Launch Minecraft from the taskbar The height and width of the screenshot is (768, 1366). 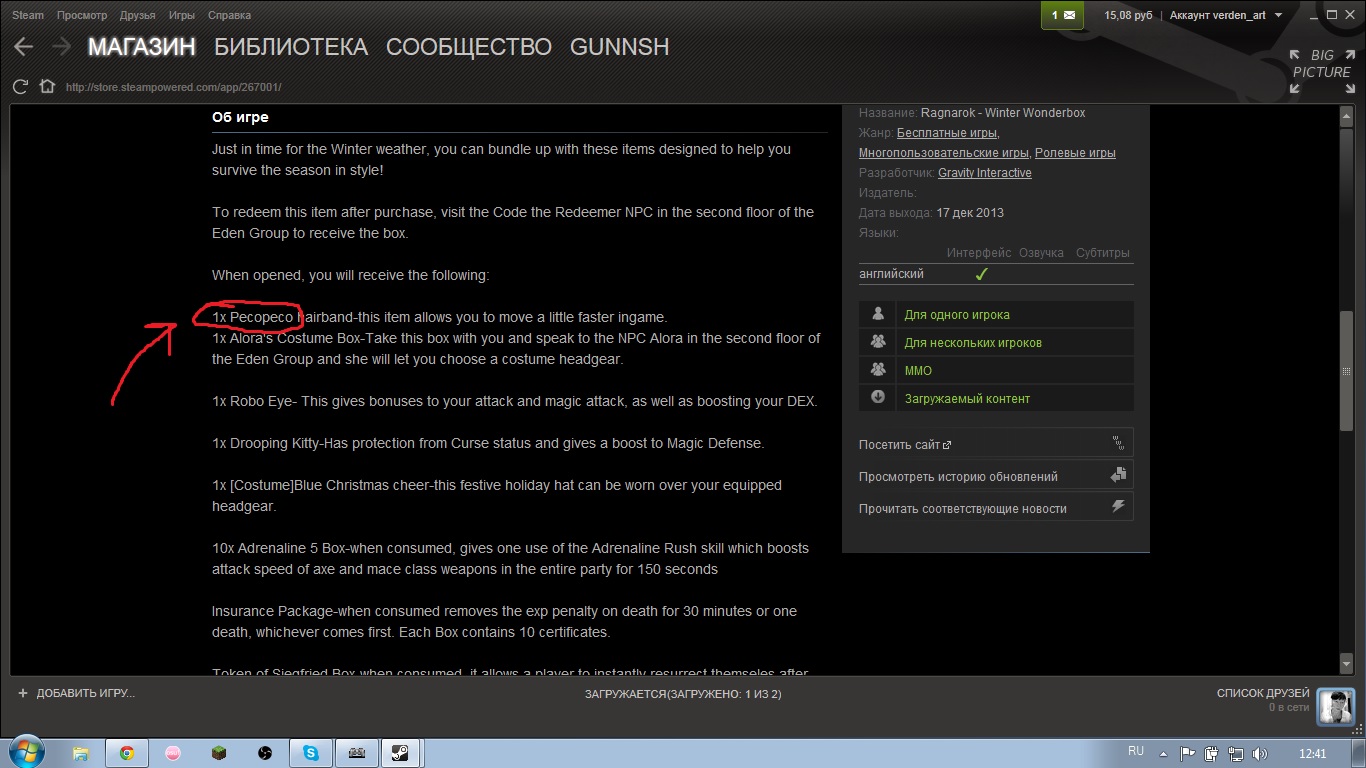point(219,753)
